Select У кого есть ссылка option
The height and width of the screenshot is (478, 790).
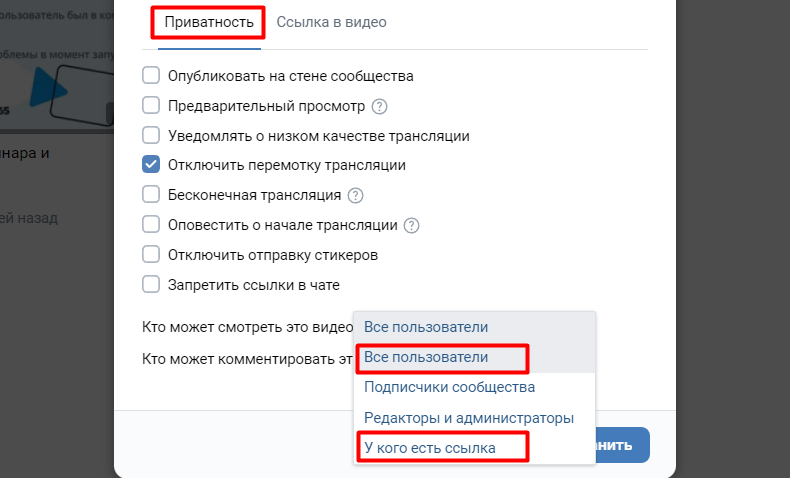[430, 448]
